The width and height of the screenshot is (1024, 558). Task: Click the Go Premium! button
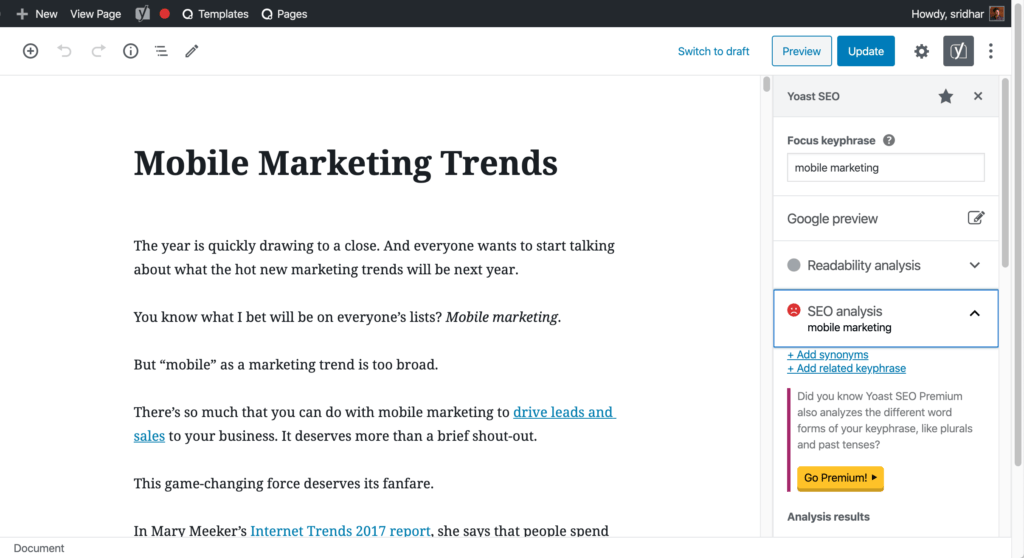pos(840,478)
